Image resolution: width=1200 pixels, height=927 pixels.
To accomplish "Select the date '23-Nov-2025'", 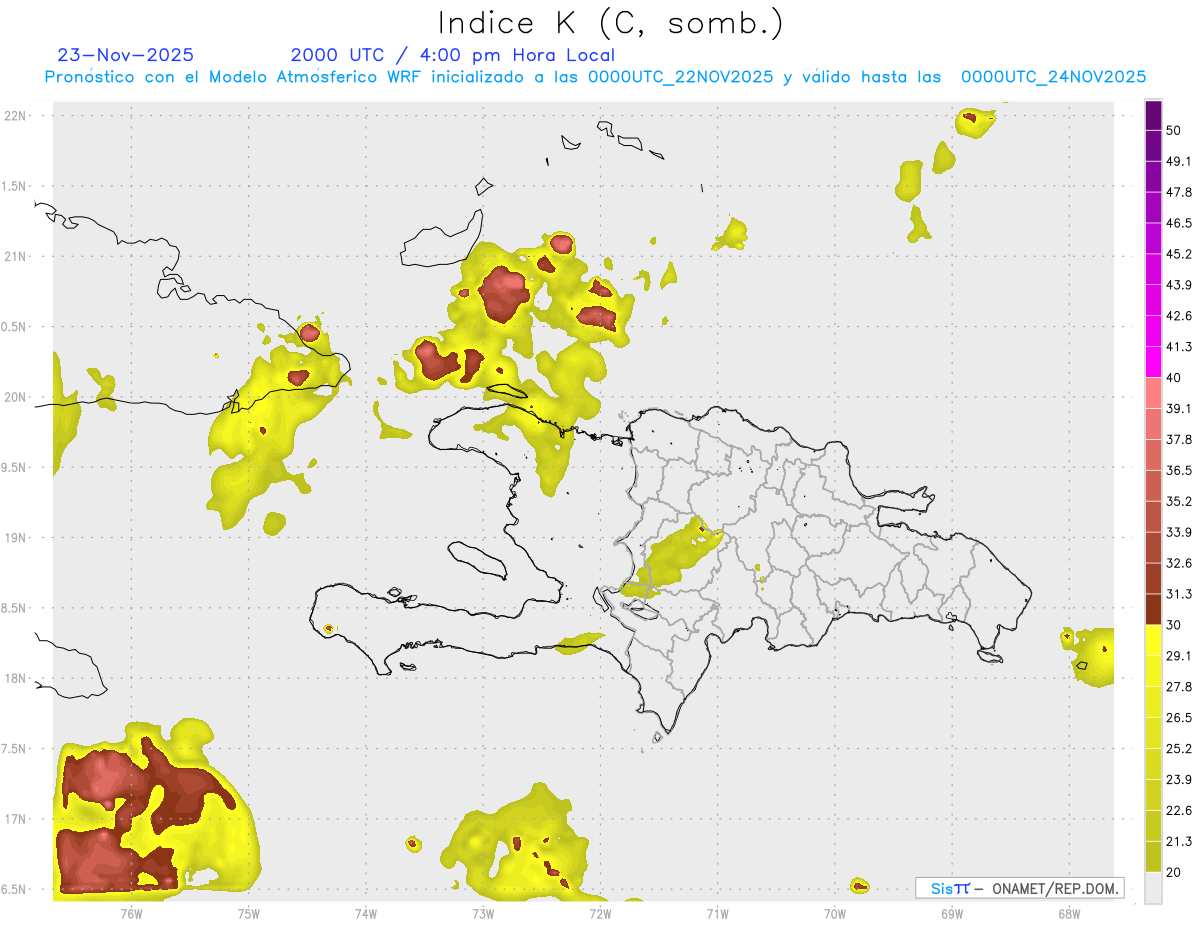I will pyautogui.click(x=126, y=55).
